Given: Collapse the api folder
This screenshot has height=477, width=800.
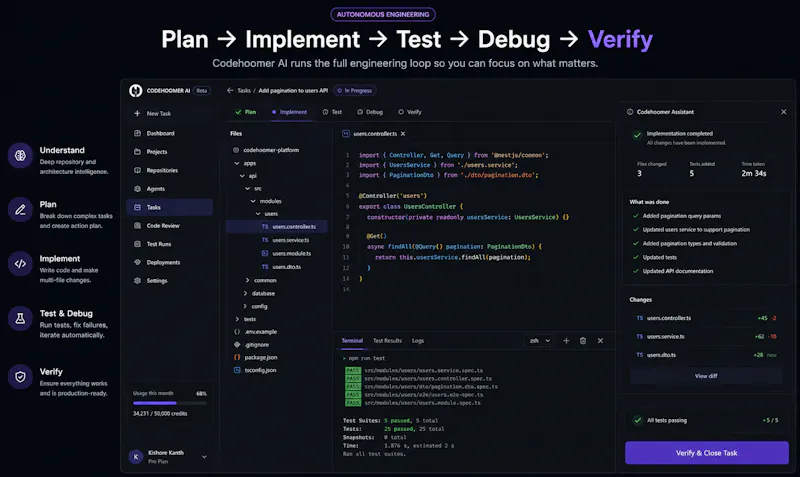Looking at the screenshot, I should (242, 175).
